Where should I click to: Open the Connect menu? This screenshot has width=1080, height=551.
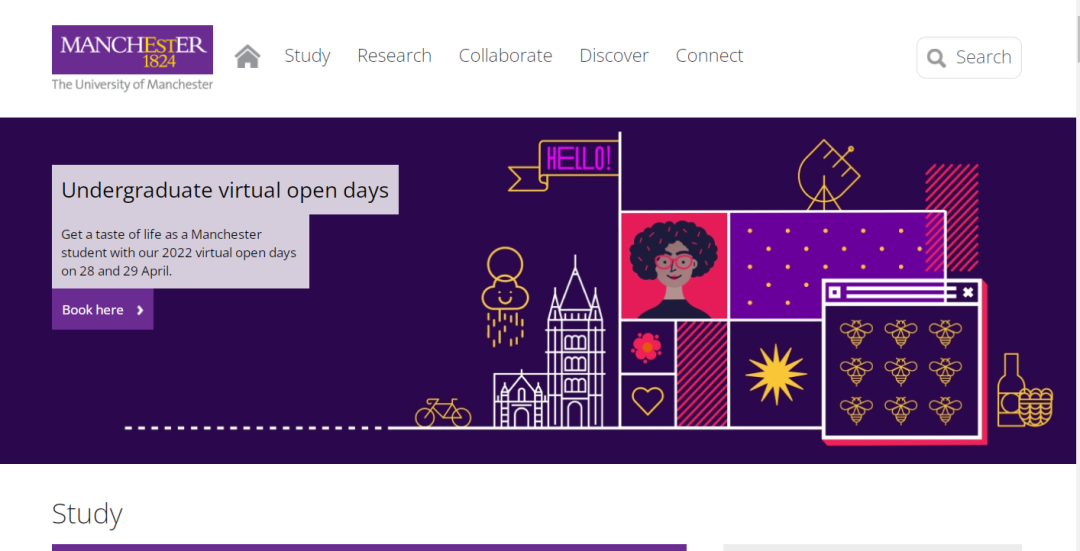coord(709,56)
